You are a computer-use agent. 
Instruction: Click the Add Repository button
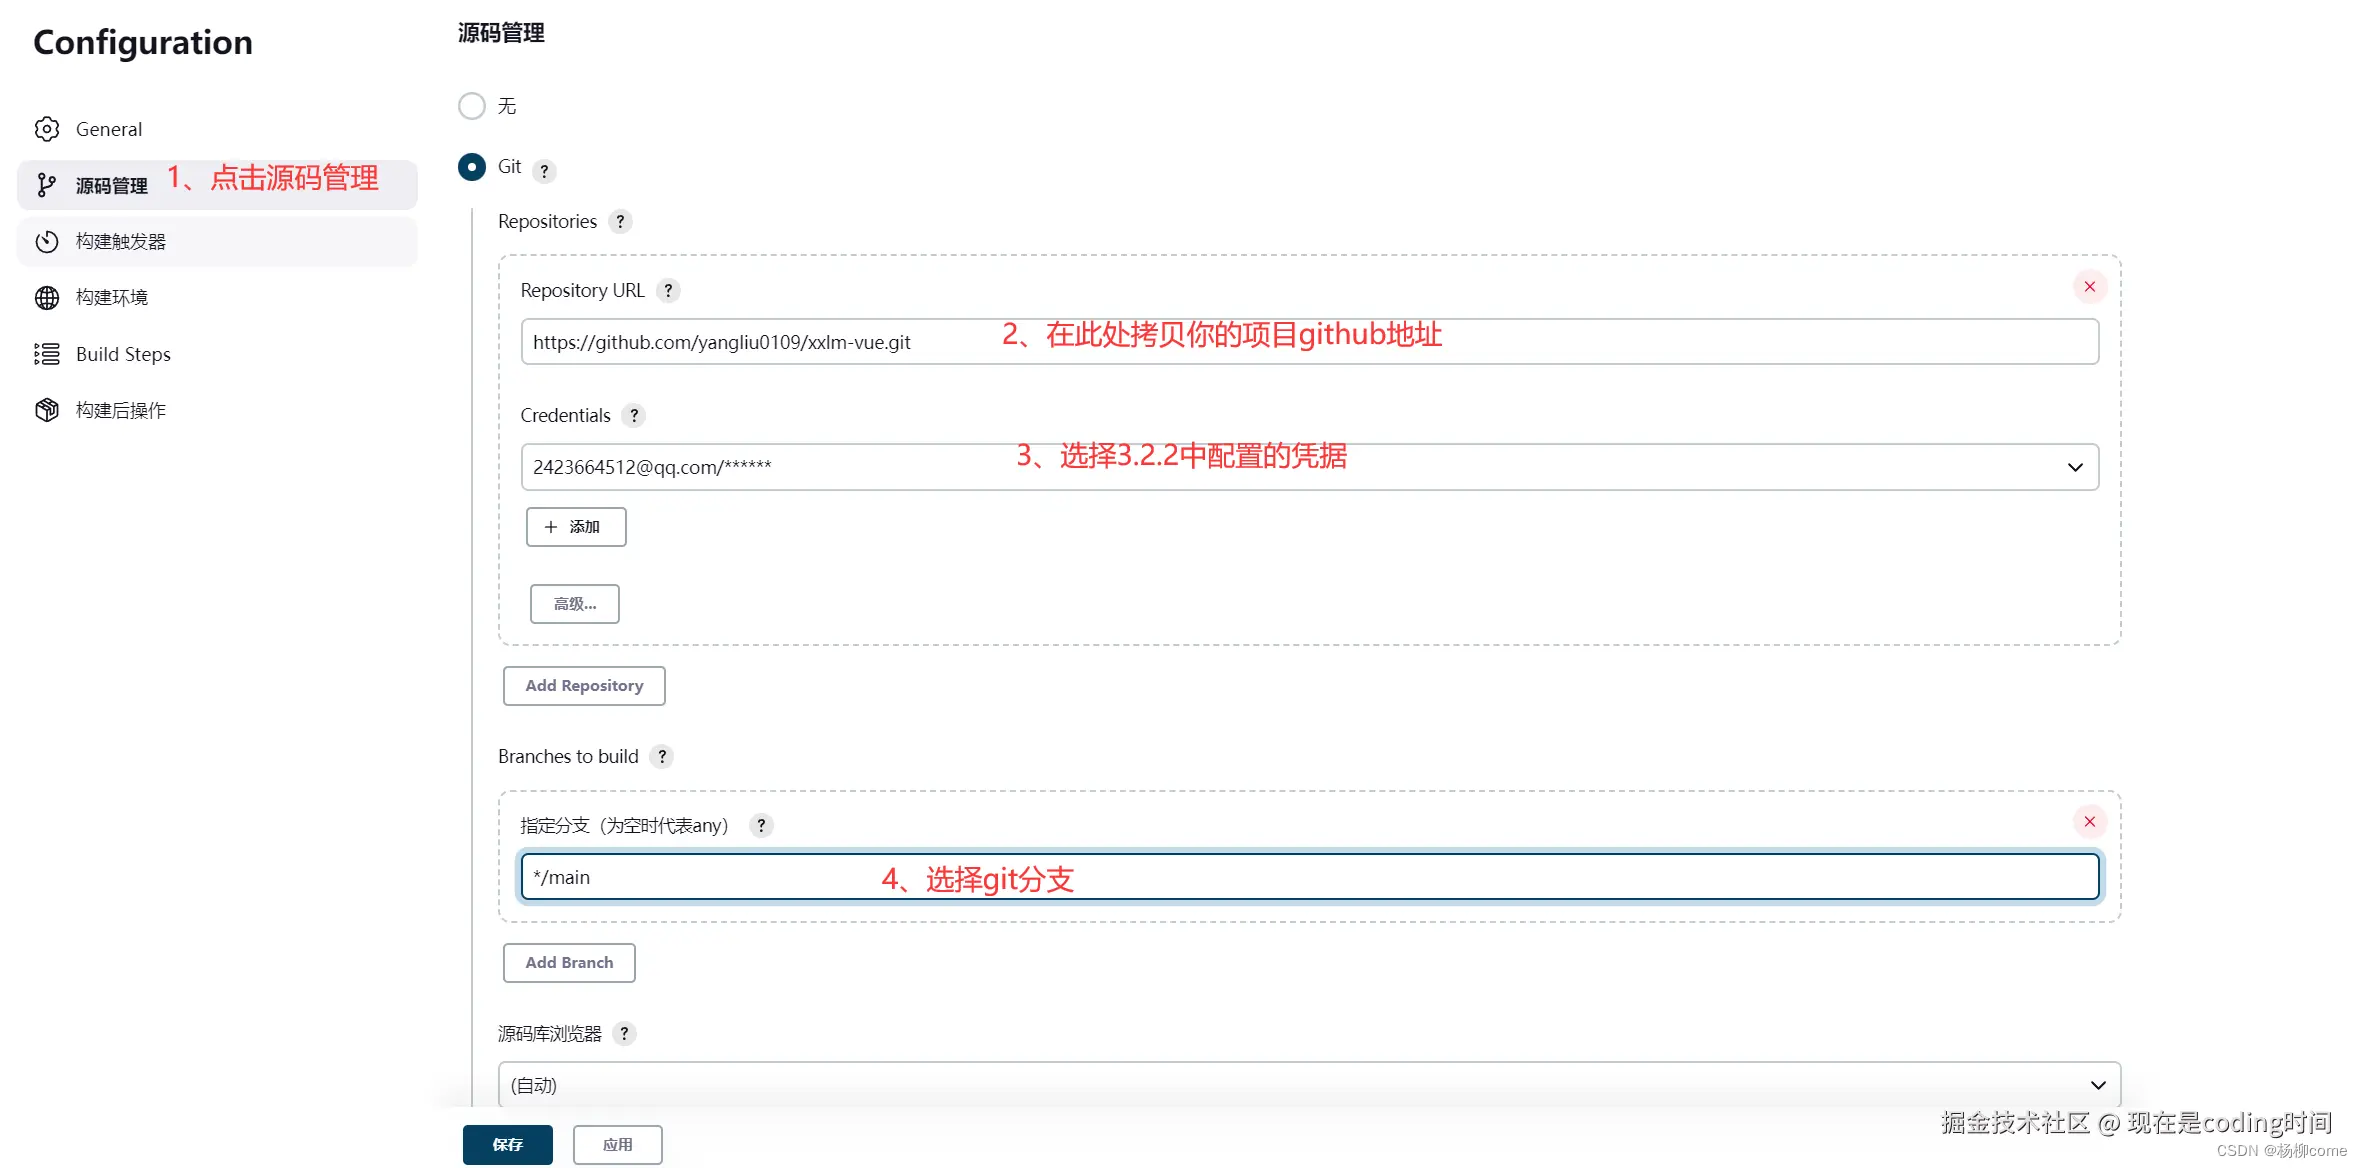[x=583, y=685]
